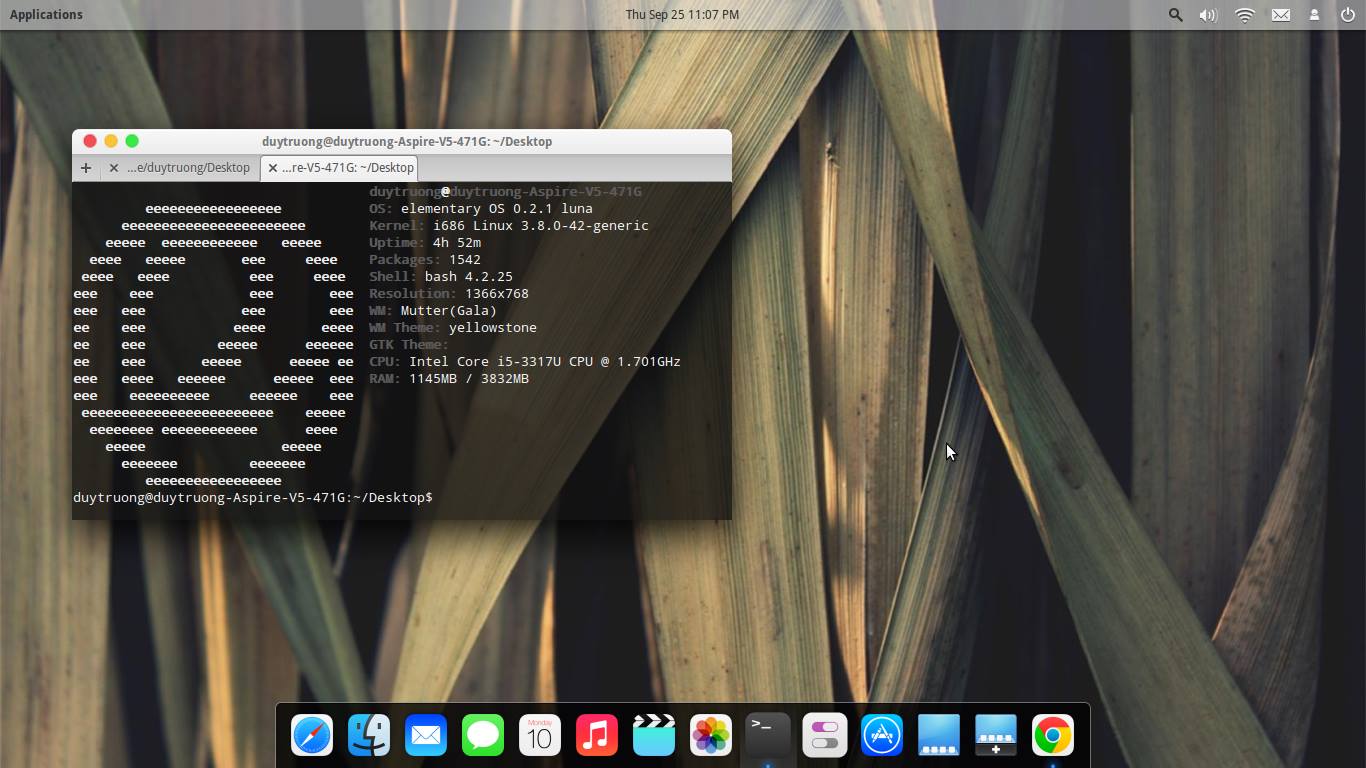Open the Photos flower icon in dock

[x=711, y=735]
